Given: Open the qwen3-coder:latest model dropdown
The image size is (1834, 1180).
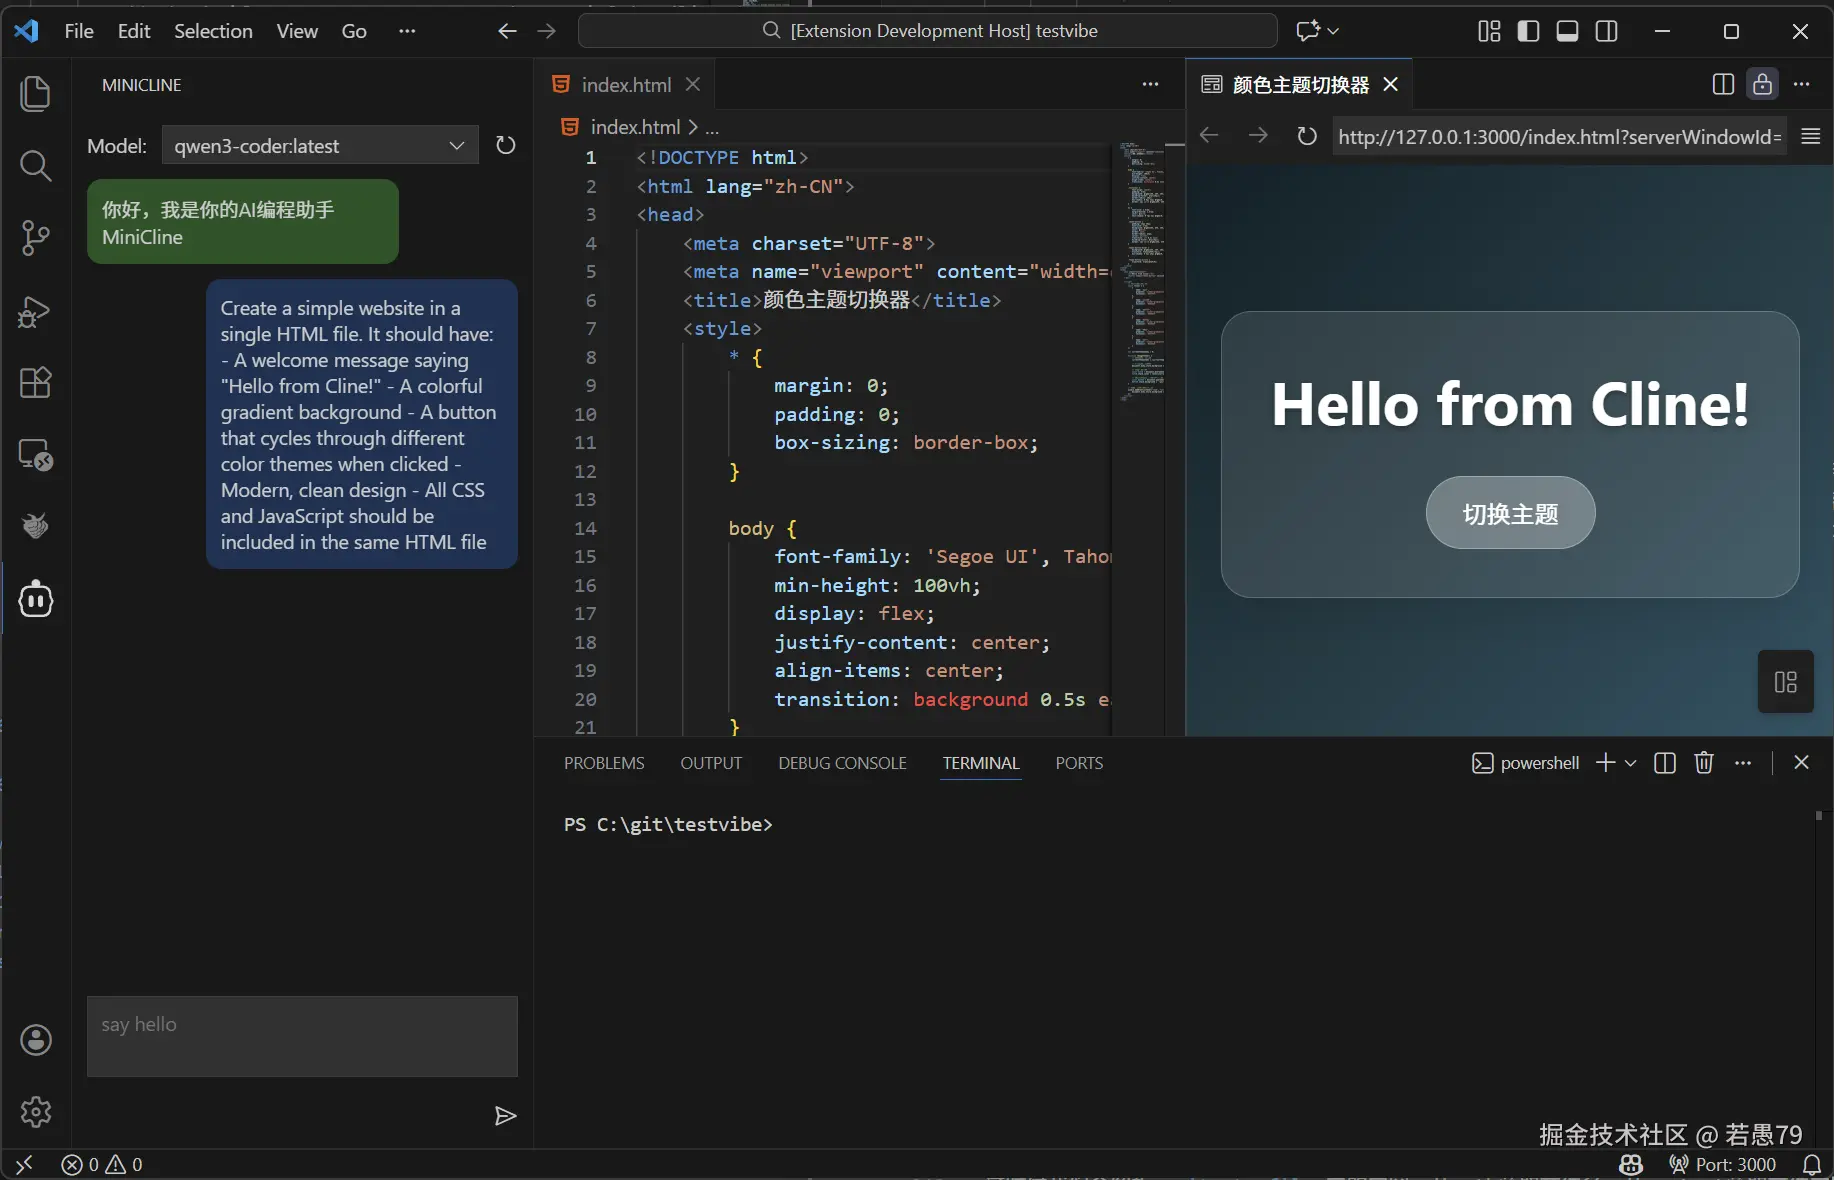Looking at the screenshot, I should [x=319, y=146].
